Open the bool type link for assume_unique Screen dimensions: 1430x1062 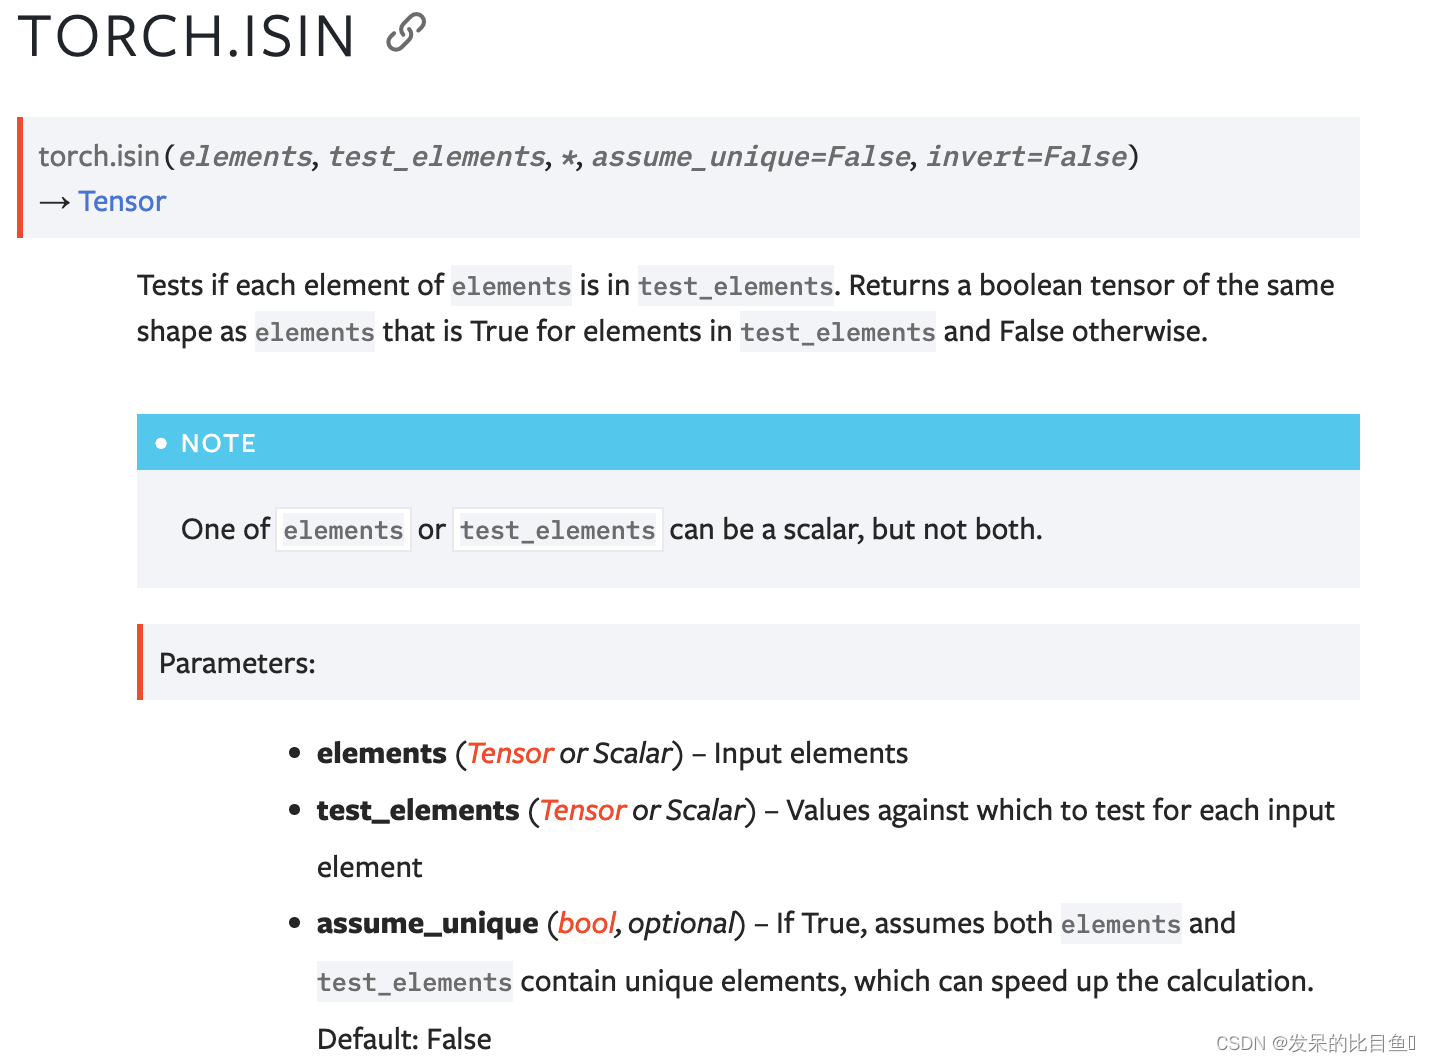[586, 923]
